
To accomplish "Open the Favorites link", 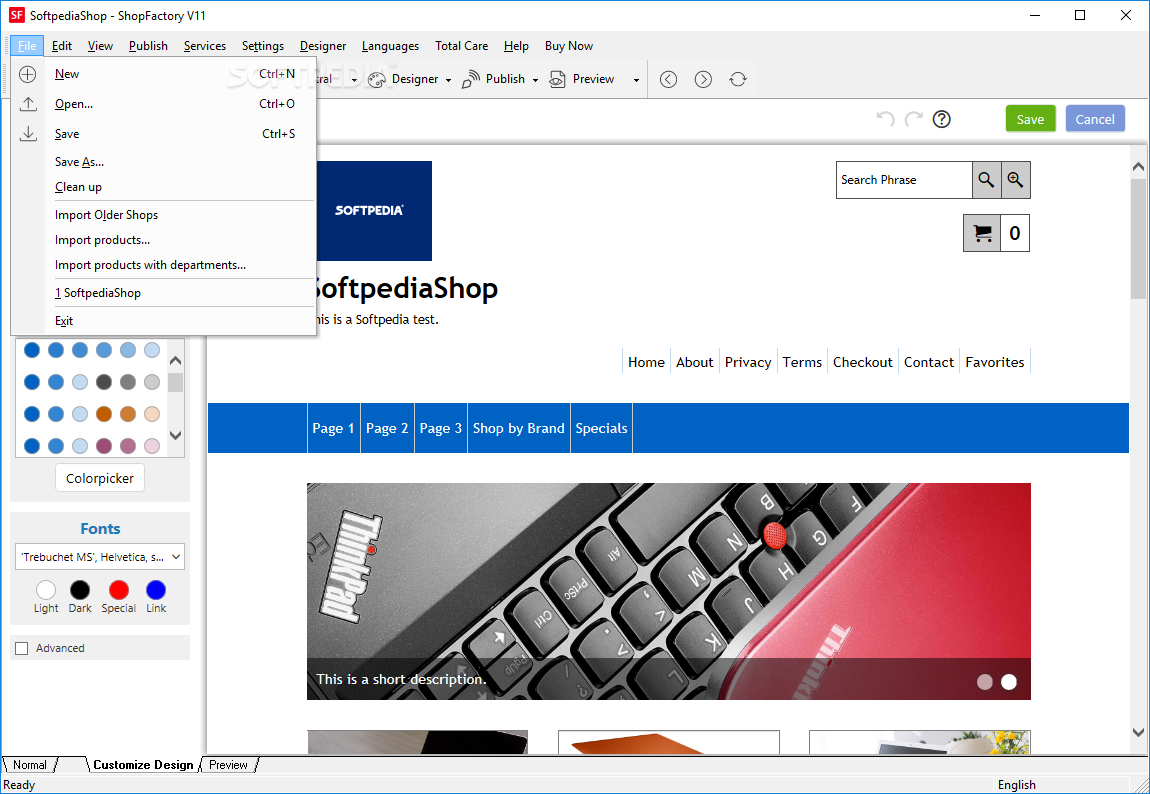I will coord(995,362).
